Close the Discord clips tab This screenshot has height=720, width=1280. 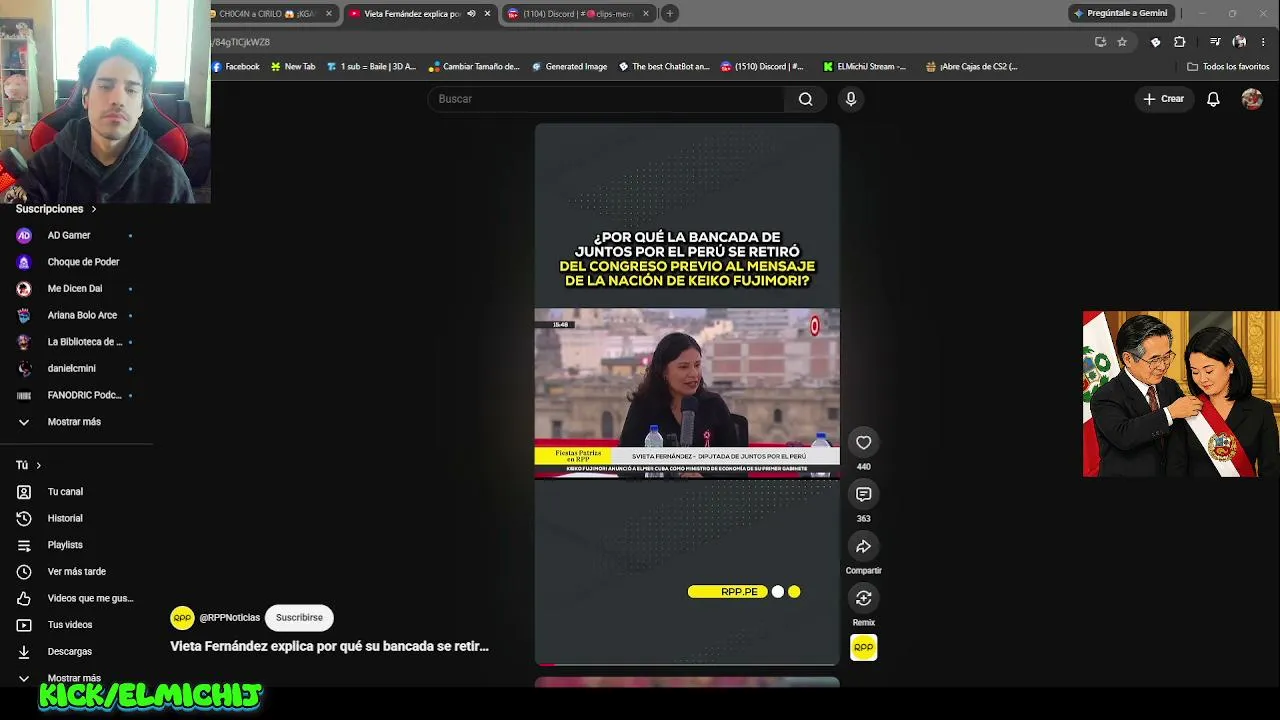pyautogui.click(x=646, y=14)
